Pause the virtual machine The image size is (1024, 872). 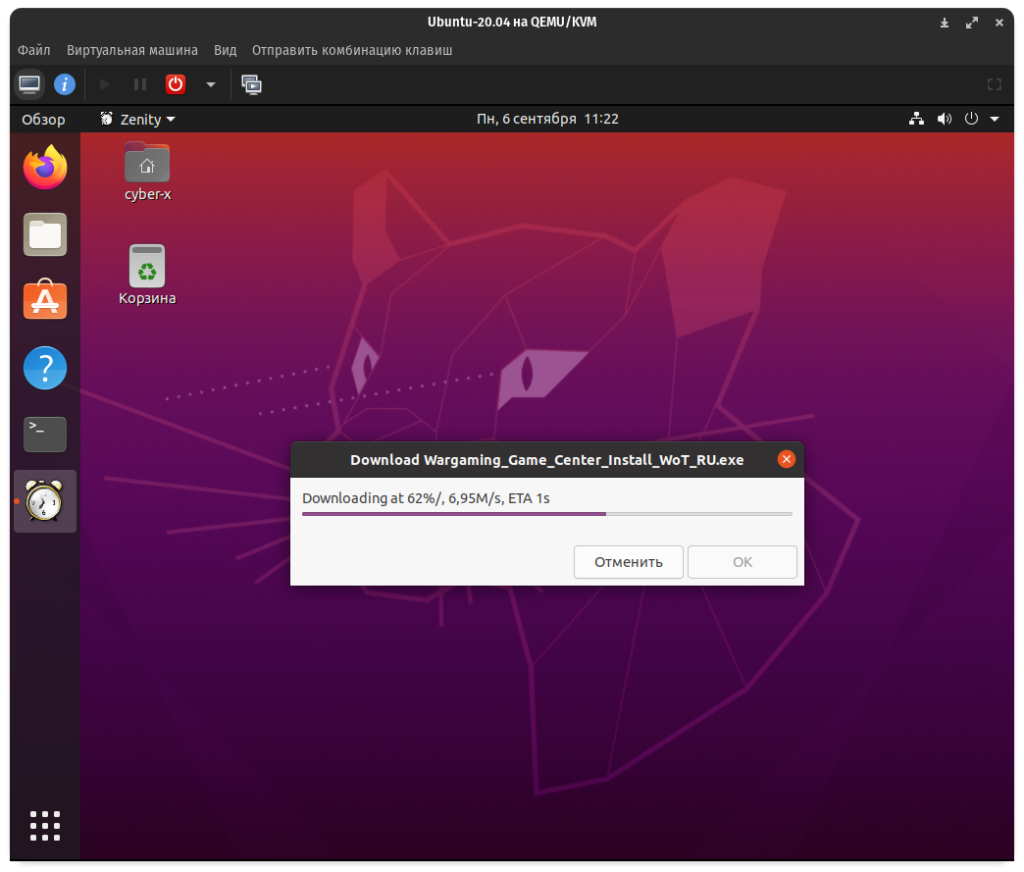tap(140, 85)
